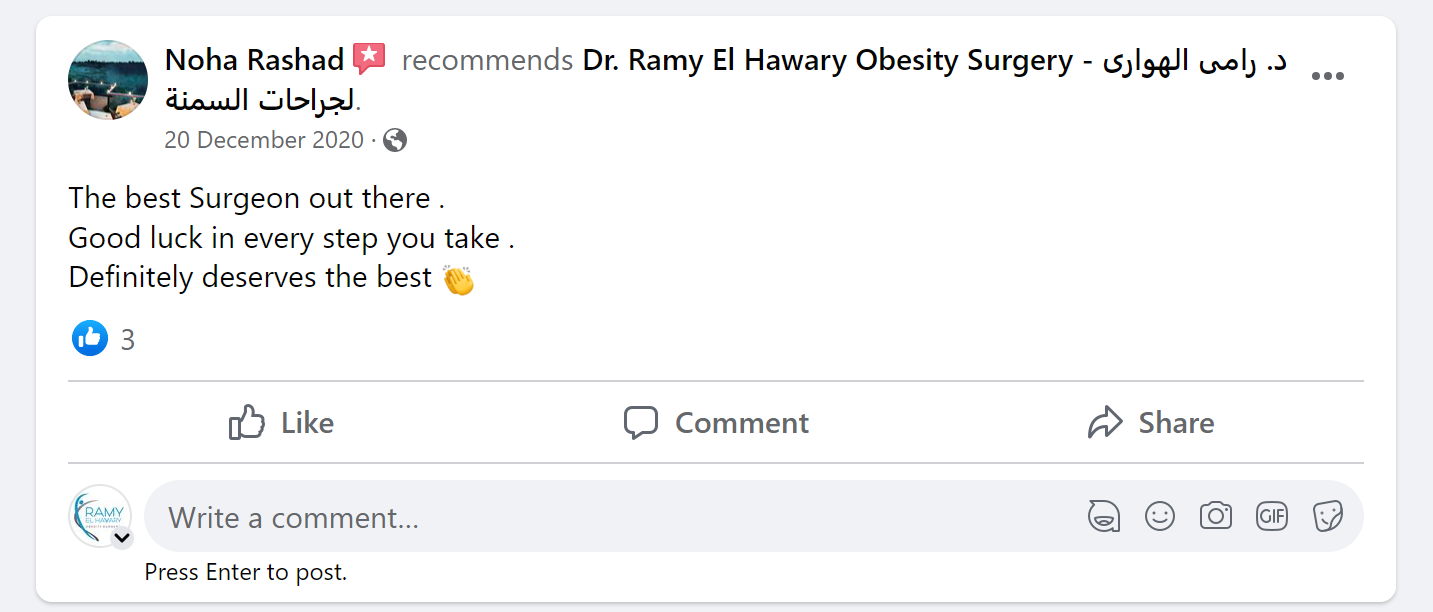Click the blue thumbs-up reaction icon
The image size is (1433, 612).
(x=90, y=339)
